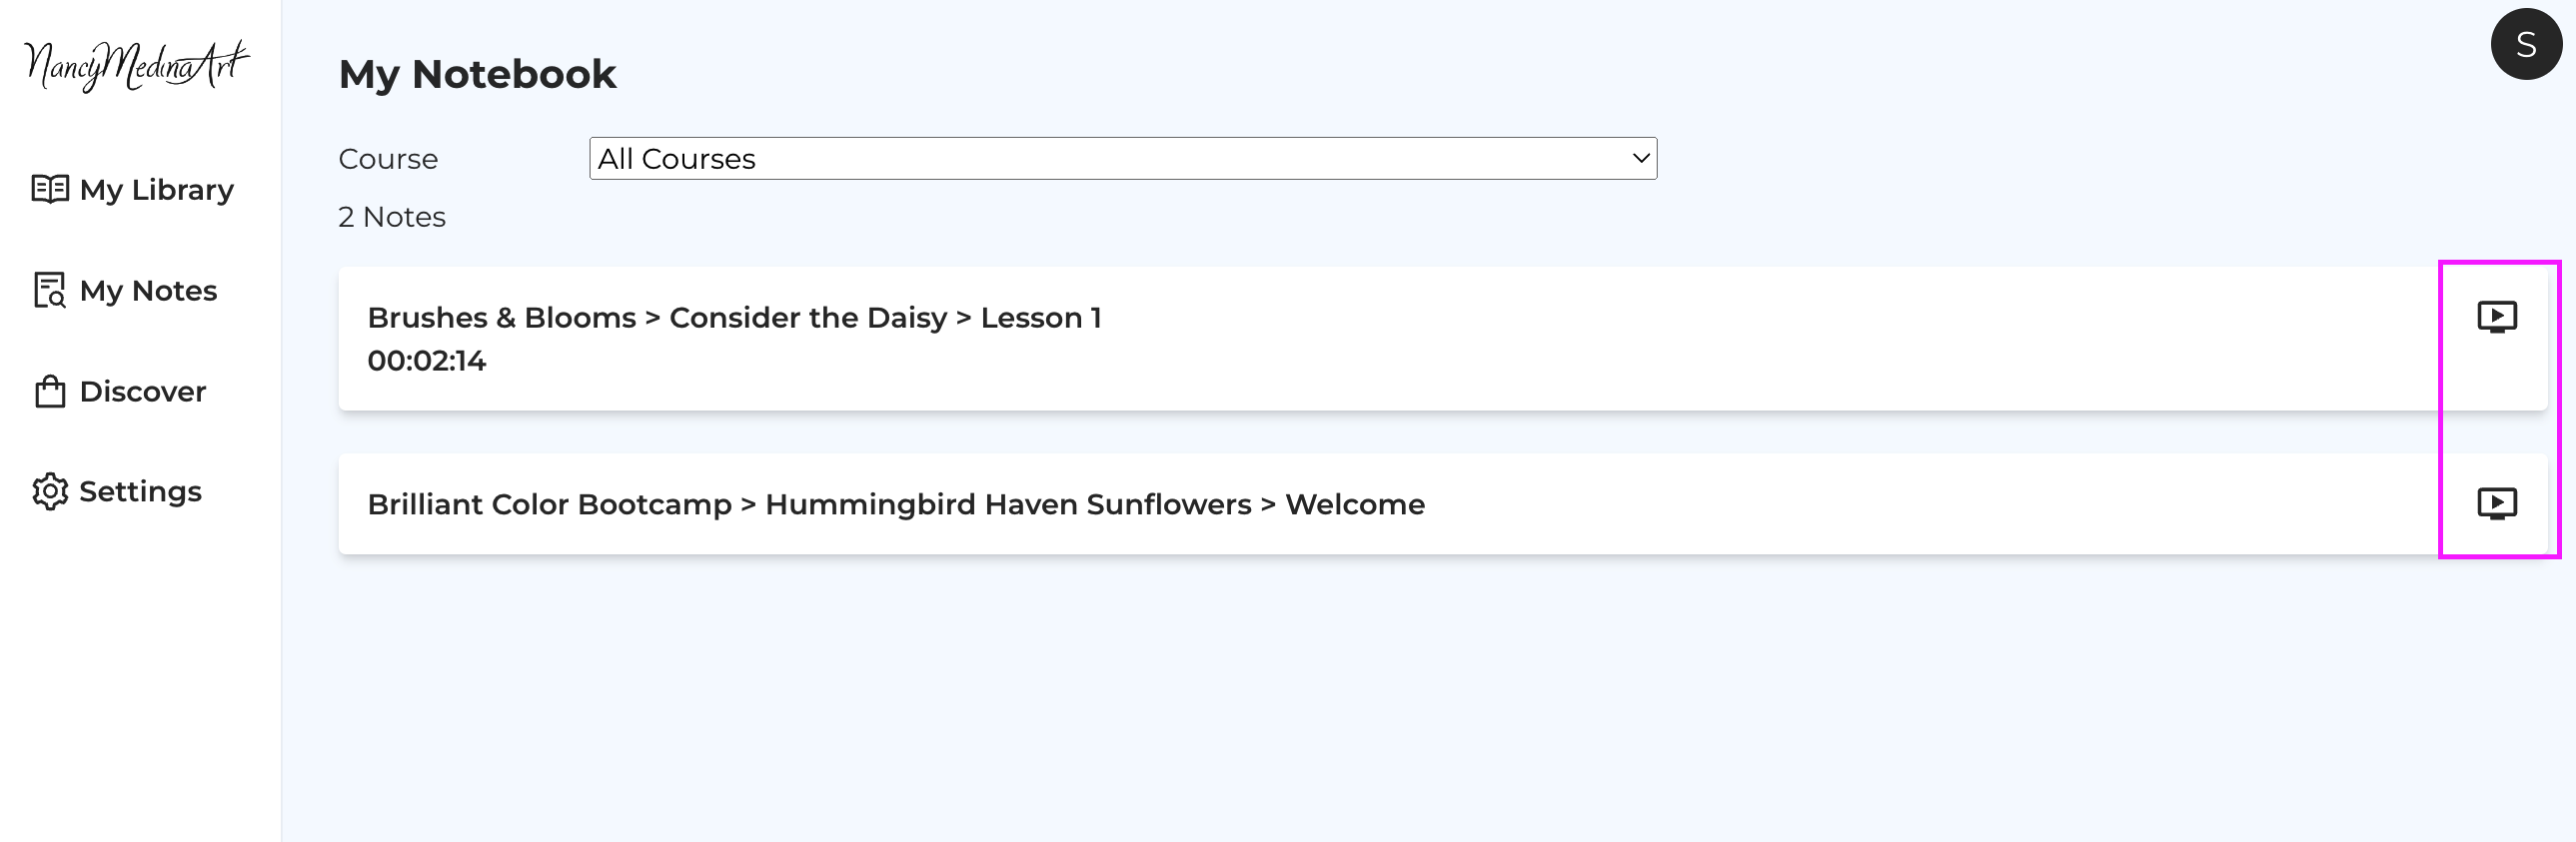Click the My Notes notebook icon
Viewport: 2576px width, 842px height.
pyautogui.click(x=50, y=290)
